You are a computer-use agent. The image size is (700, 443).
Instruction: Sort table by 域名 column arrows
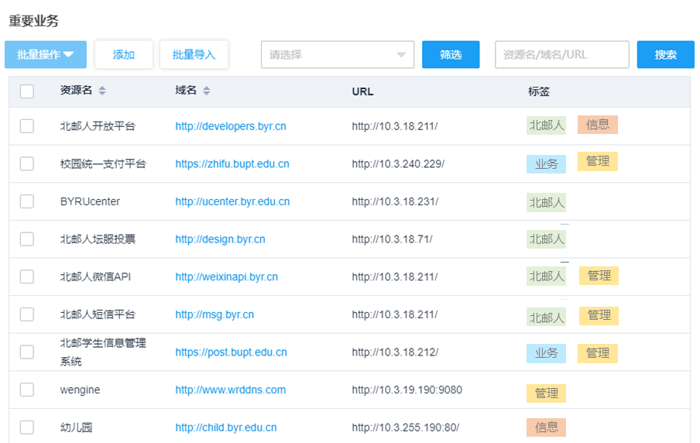pyautogui.click(x=207, y=91)
